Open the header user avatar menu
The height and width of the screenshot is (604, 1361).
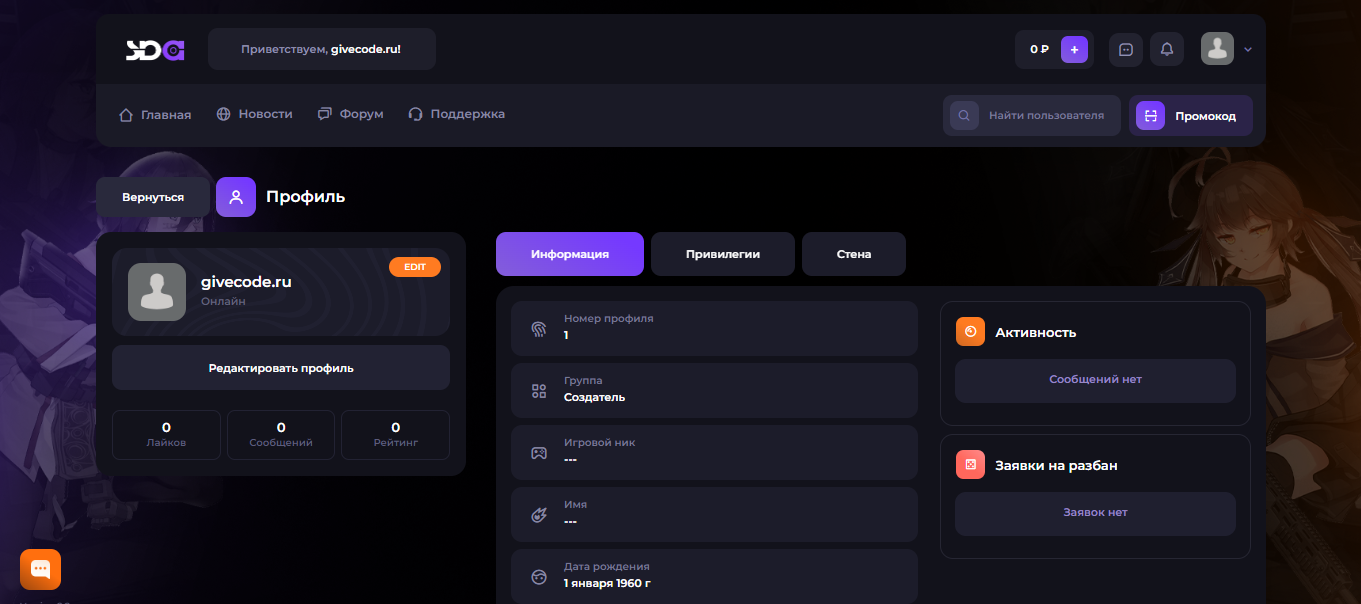pos(1217,49)
